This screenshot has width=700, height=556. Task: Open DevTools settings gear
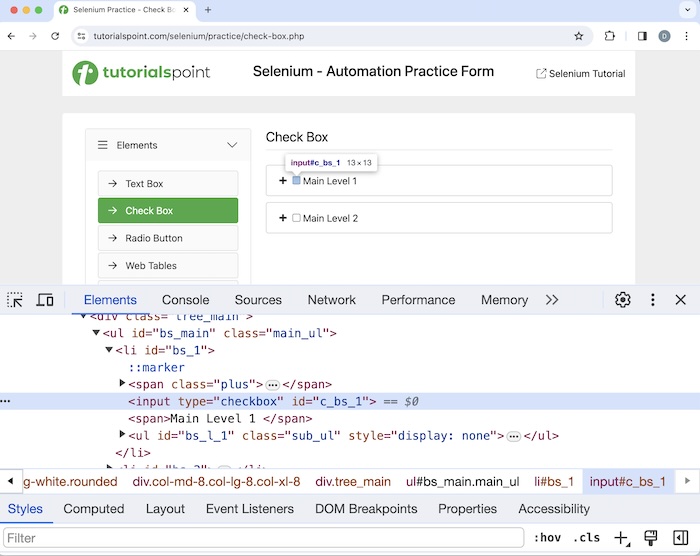tap(622, 300)
